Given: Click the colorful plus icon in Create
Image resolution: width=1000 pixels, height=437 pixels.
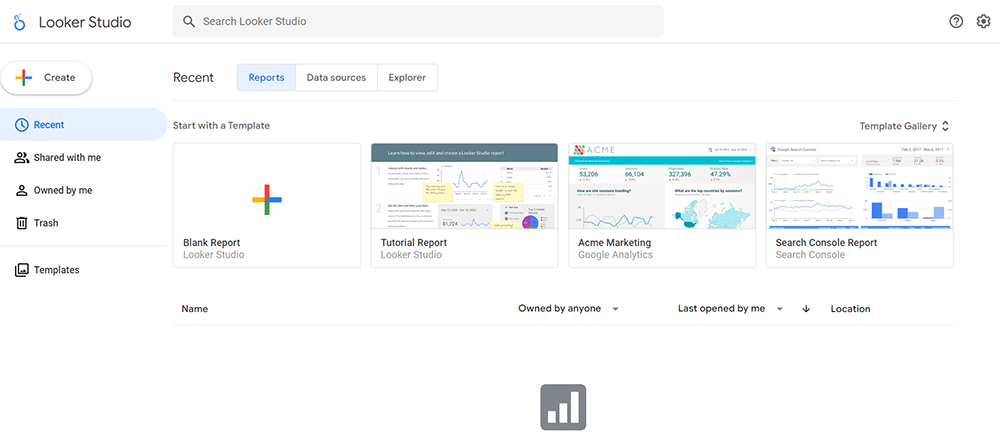Looking at the screenshot, I should (24, 78).
